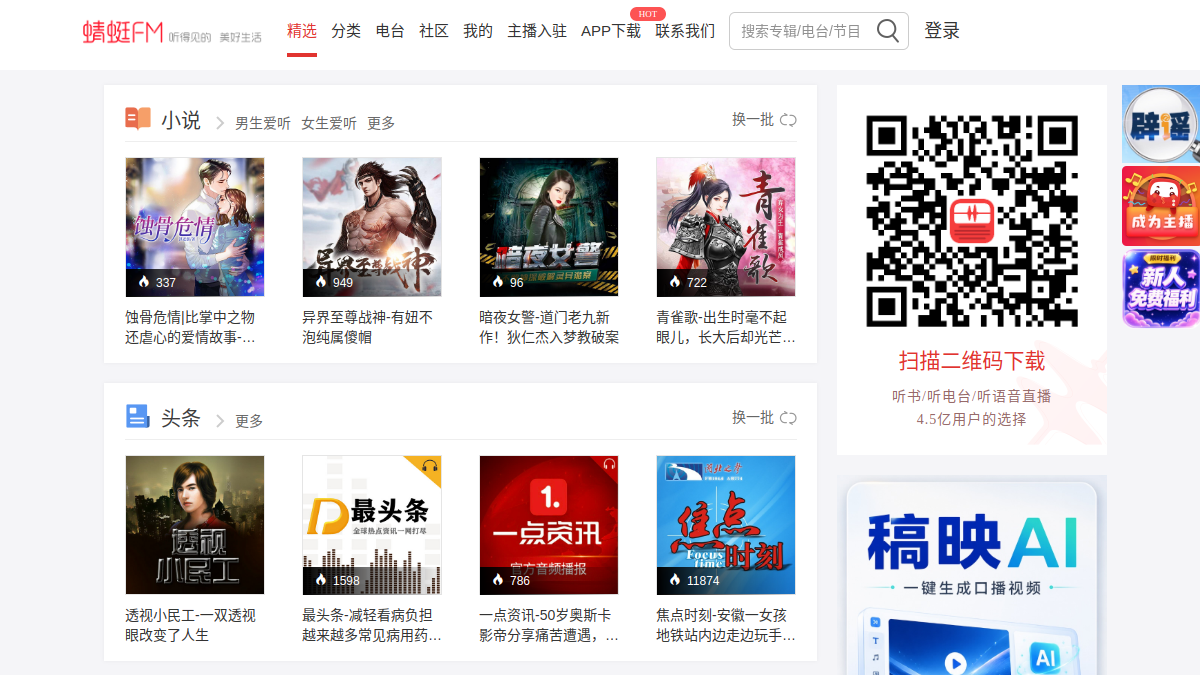
Task: Open the APP下载 menu item
Action: (611, 31)
